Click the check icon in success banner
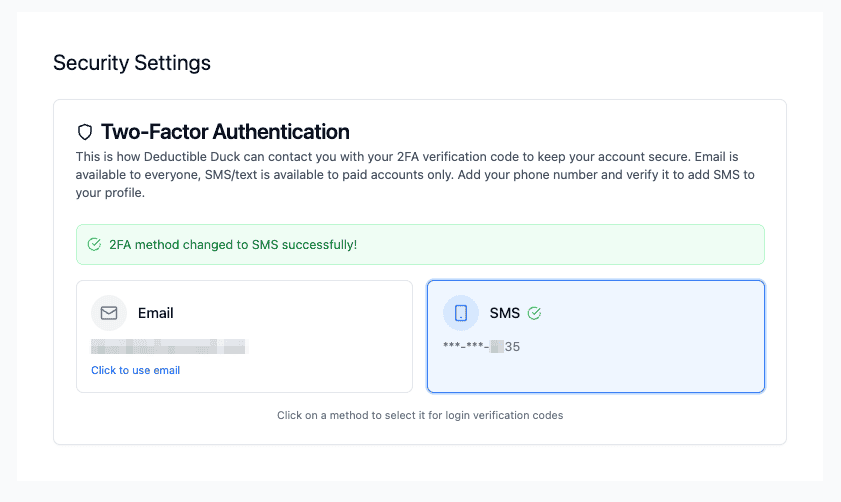The image size is (841, 502). pos(94,244)
